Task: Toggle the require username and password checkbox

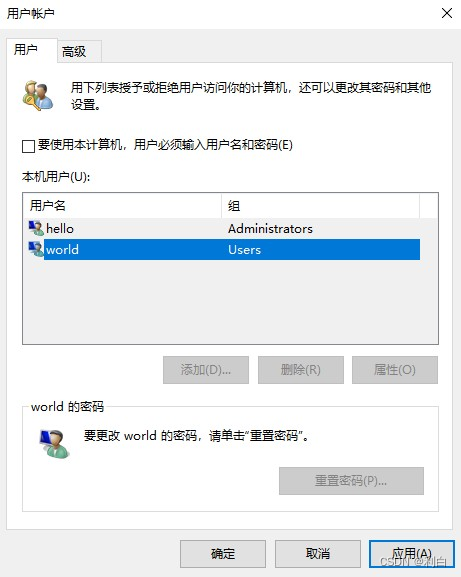Action: click(x=28, y=146)
